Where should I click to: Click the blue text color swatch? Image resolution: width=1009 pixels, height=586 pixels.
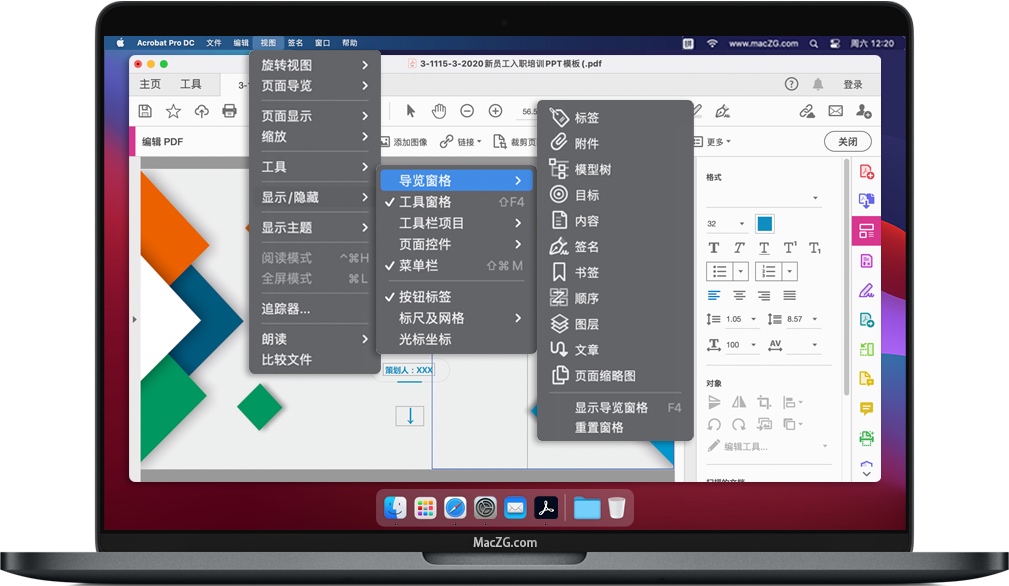coord(765,224)
